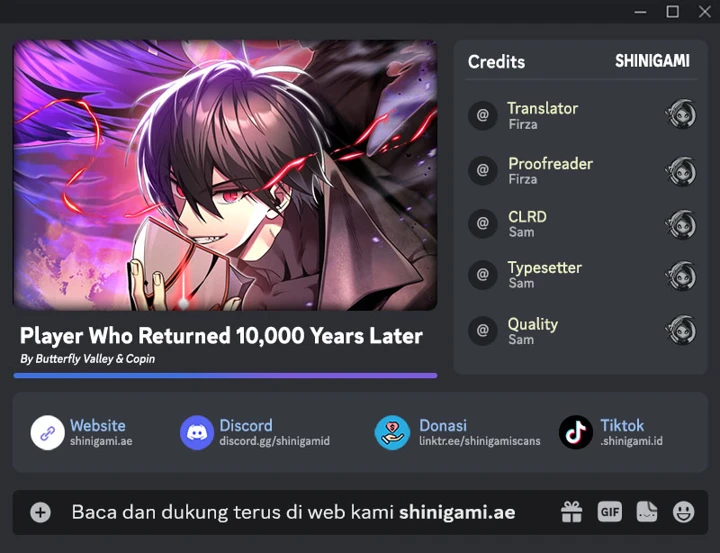Viewport: 720px width, 553px height.
Task: Click the blue-purple progress bar under title
Action: pos(225,376)
